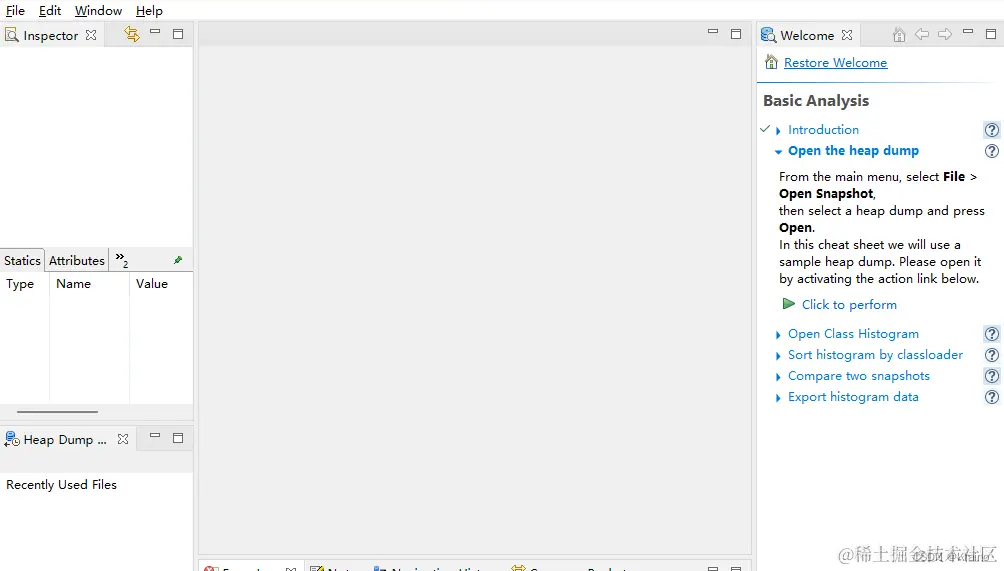Viewport: 1004px width, 571px height.
Task: Click the Inspector horizontal scrollbar
Action: pos(58,412)
